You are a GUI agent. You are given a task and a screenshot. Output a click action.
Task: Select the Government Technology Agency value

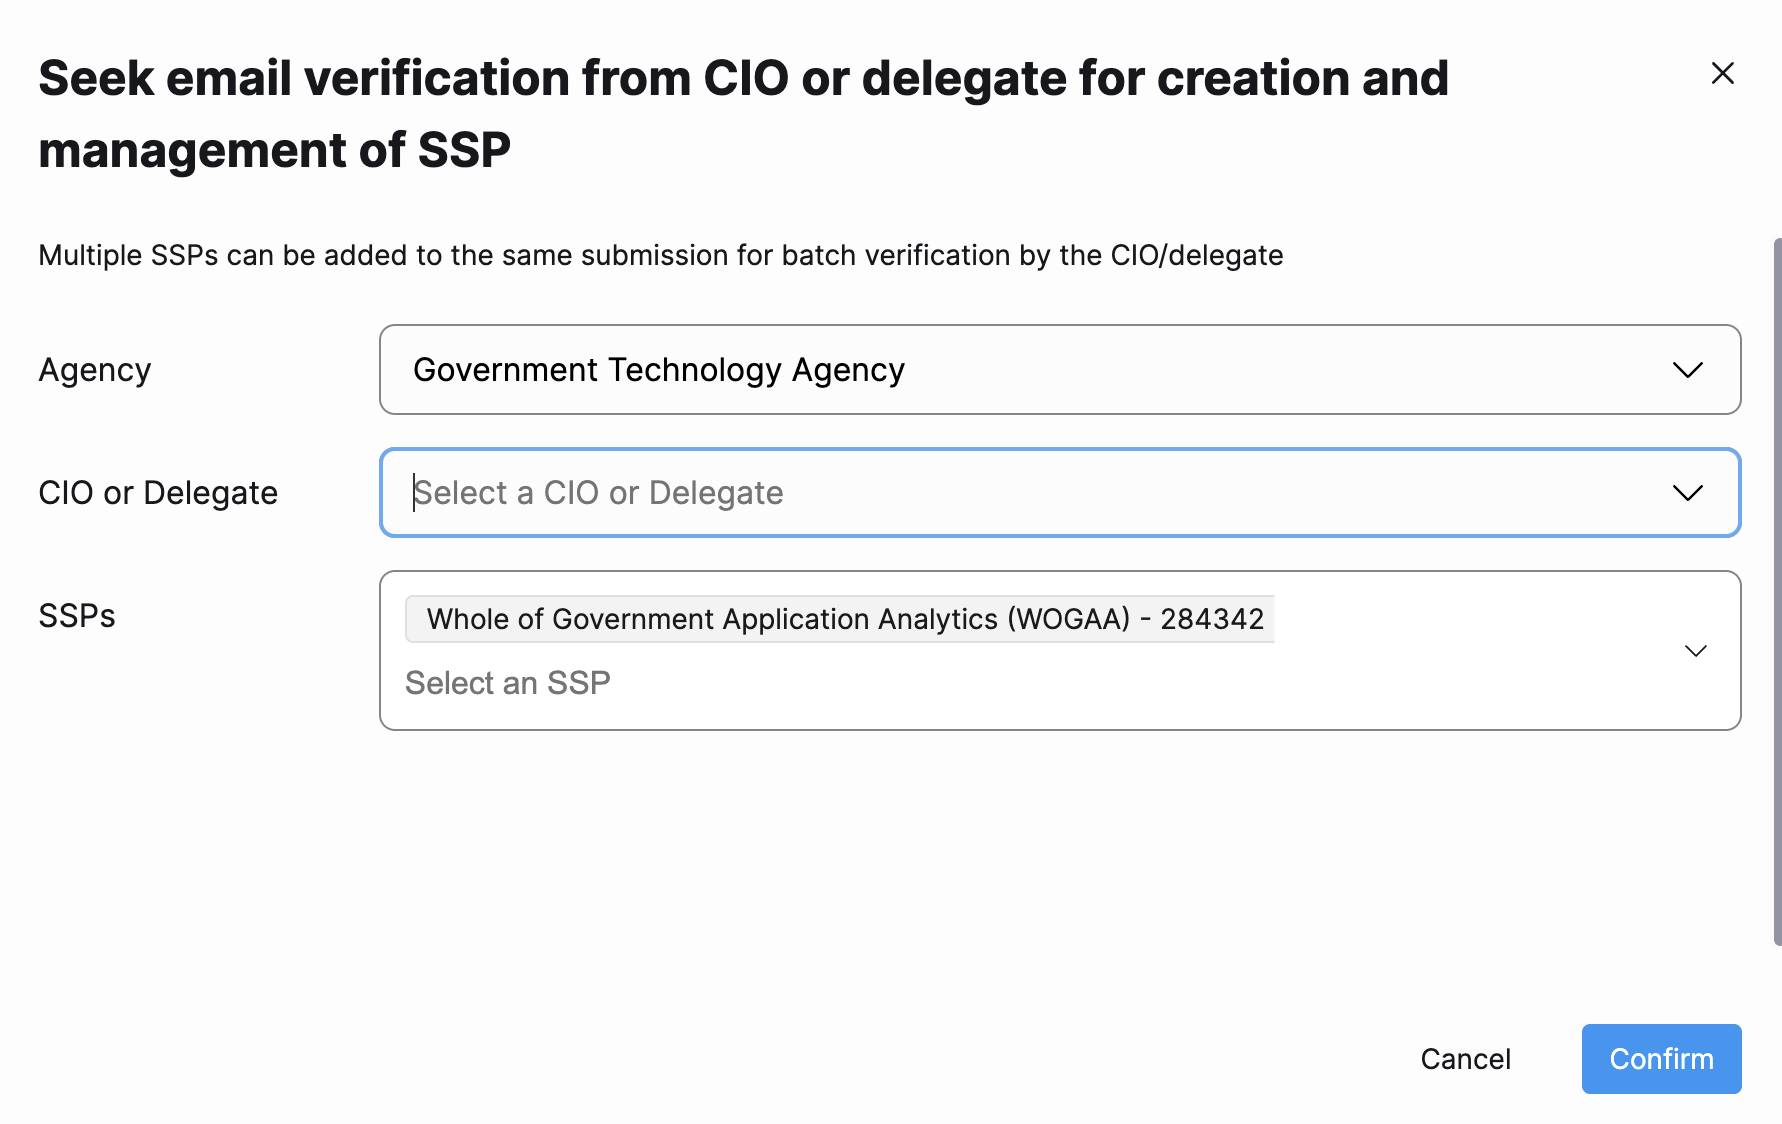[659, 370]
